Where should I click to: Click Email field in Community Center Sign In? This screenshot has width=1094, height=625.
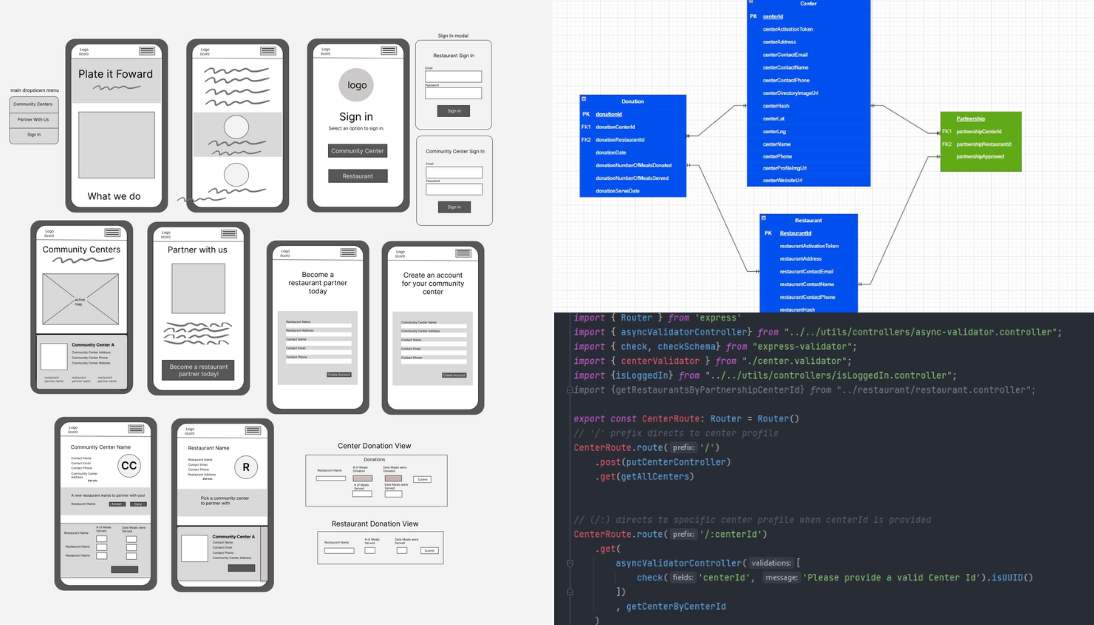click(453, 172)
